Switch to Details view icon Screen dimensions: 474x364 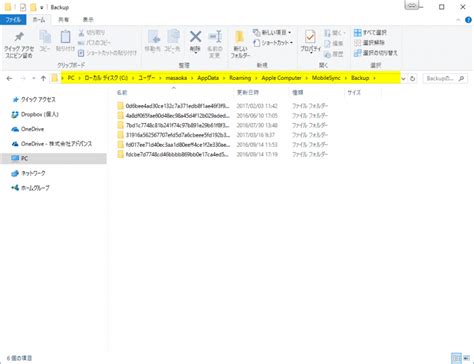tap(456, 358)
